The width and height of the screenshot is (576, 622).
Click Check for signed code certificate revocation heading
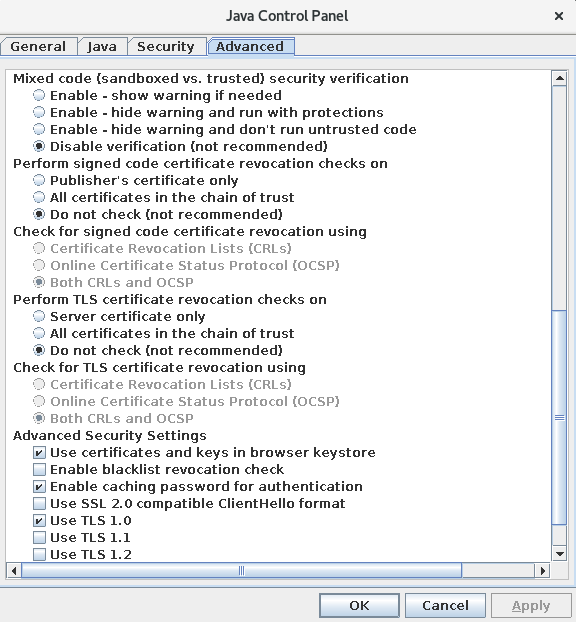pos(190,232)
